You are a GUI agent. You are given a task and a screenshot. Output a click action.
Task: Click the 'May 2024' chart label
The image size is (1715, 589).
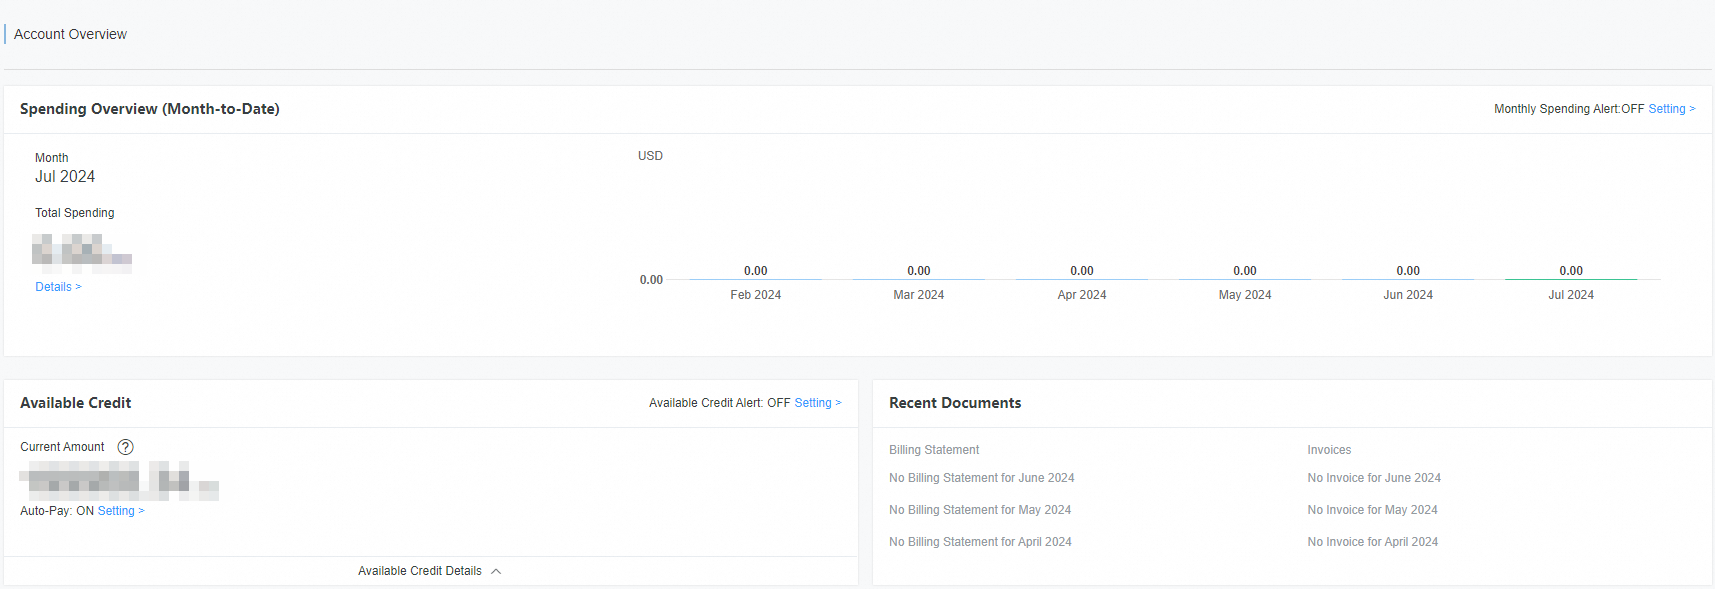(x=1244, y=295)
